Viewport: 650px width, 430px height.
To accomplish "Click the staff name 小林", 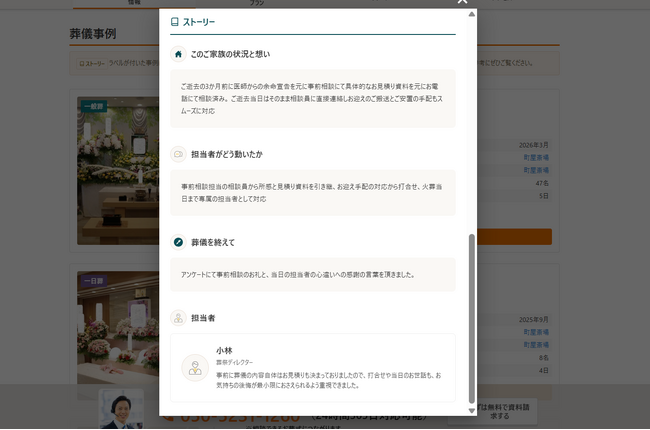I will tap(223, 350).
